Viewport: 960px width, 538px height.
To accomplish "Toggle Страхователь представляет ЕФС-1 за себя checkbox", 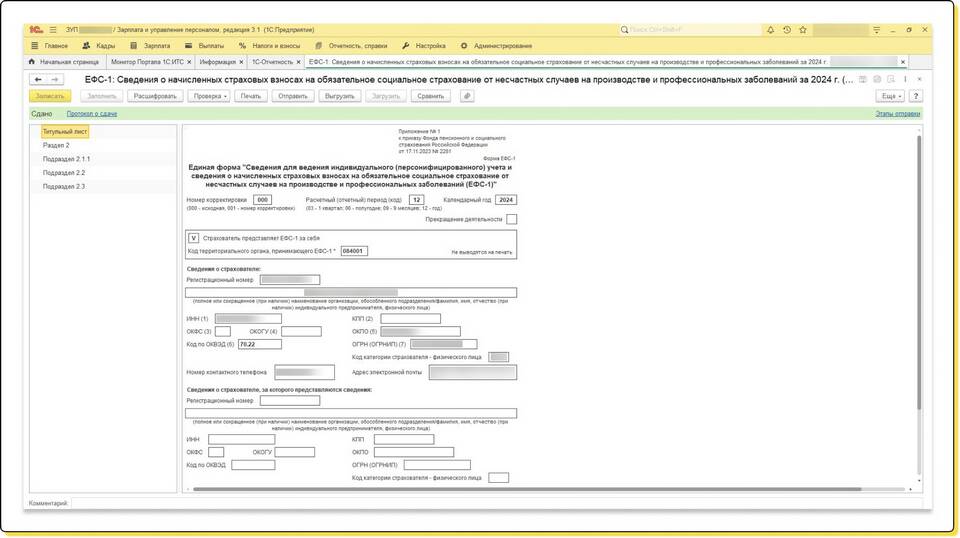I will point(193,238).
